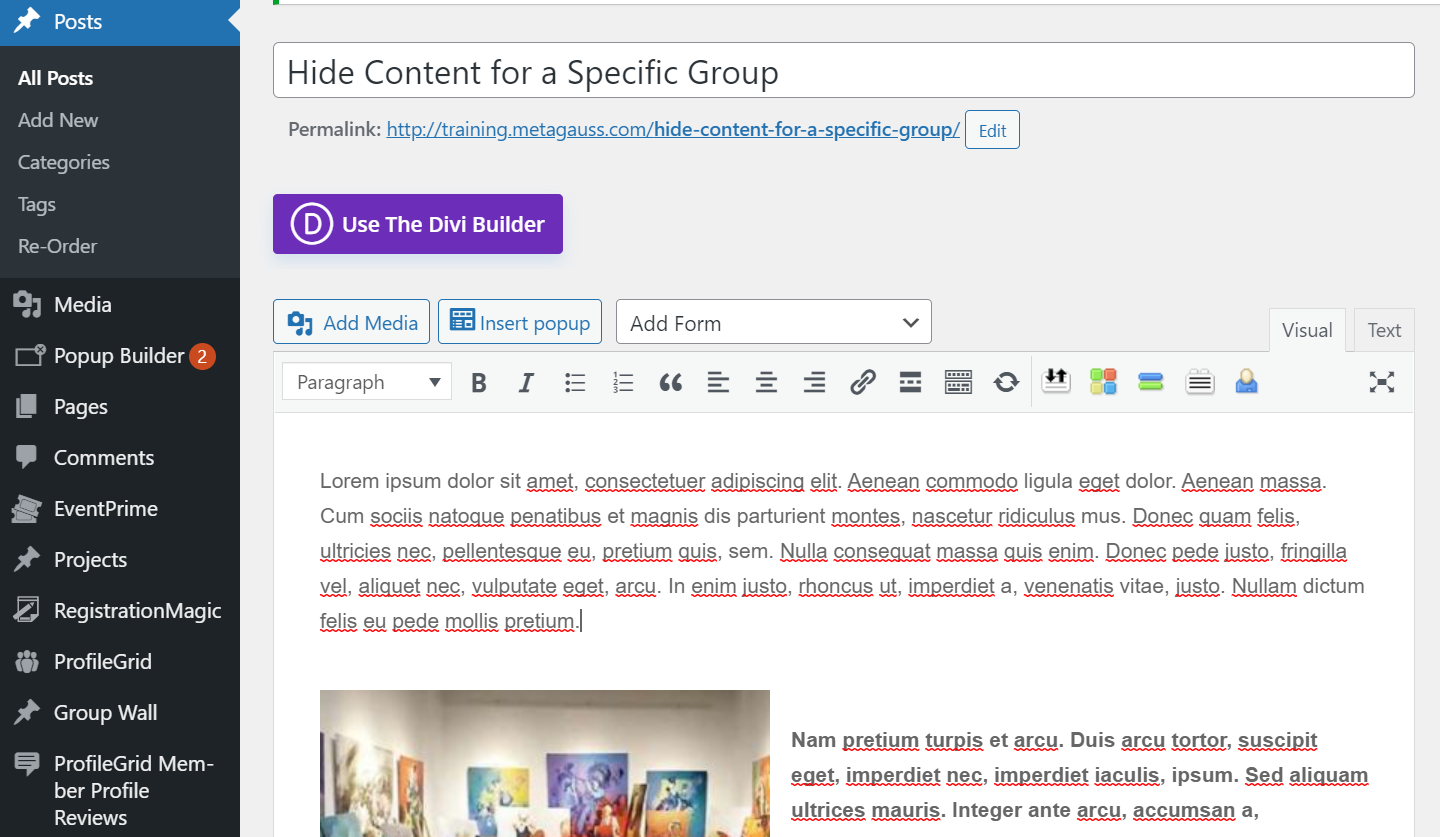Toggle the editor toolbar with the keyboard icon
Image resolution: width=1440 pixels, height=837 pixels.
point(958,382)
